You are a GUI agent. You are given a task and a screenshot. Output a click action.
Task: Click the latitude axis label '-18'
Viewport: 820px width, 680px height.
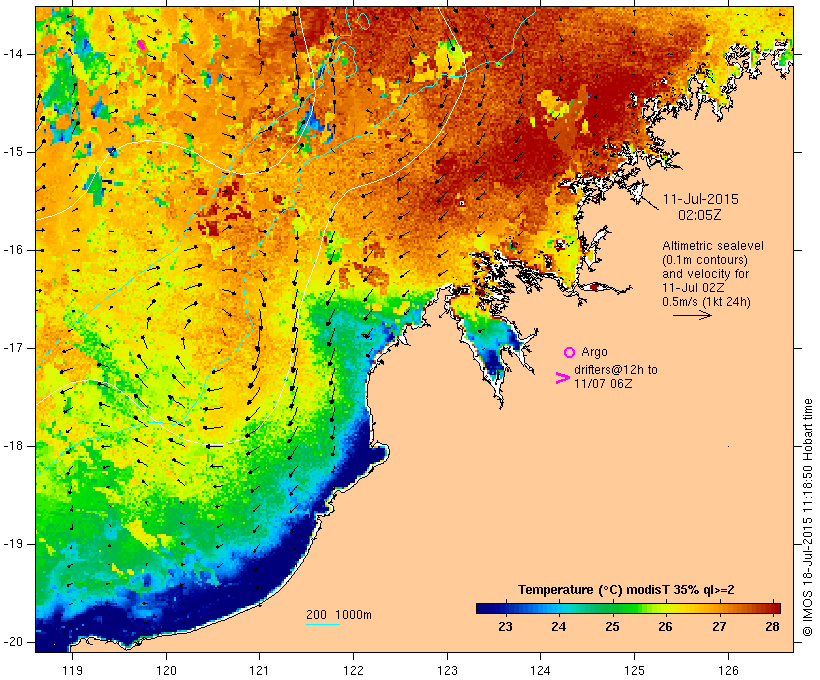[x=13, y=446]
